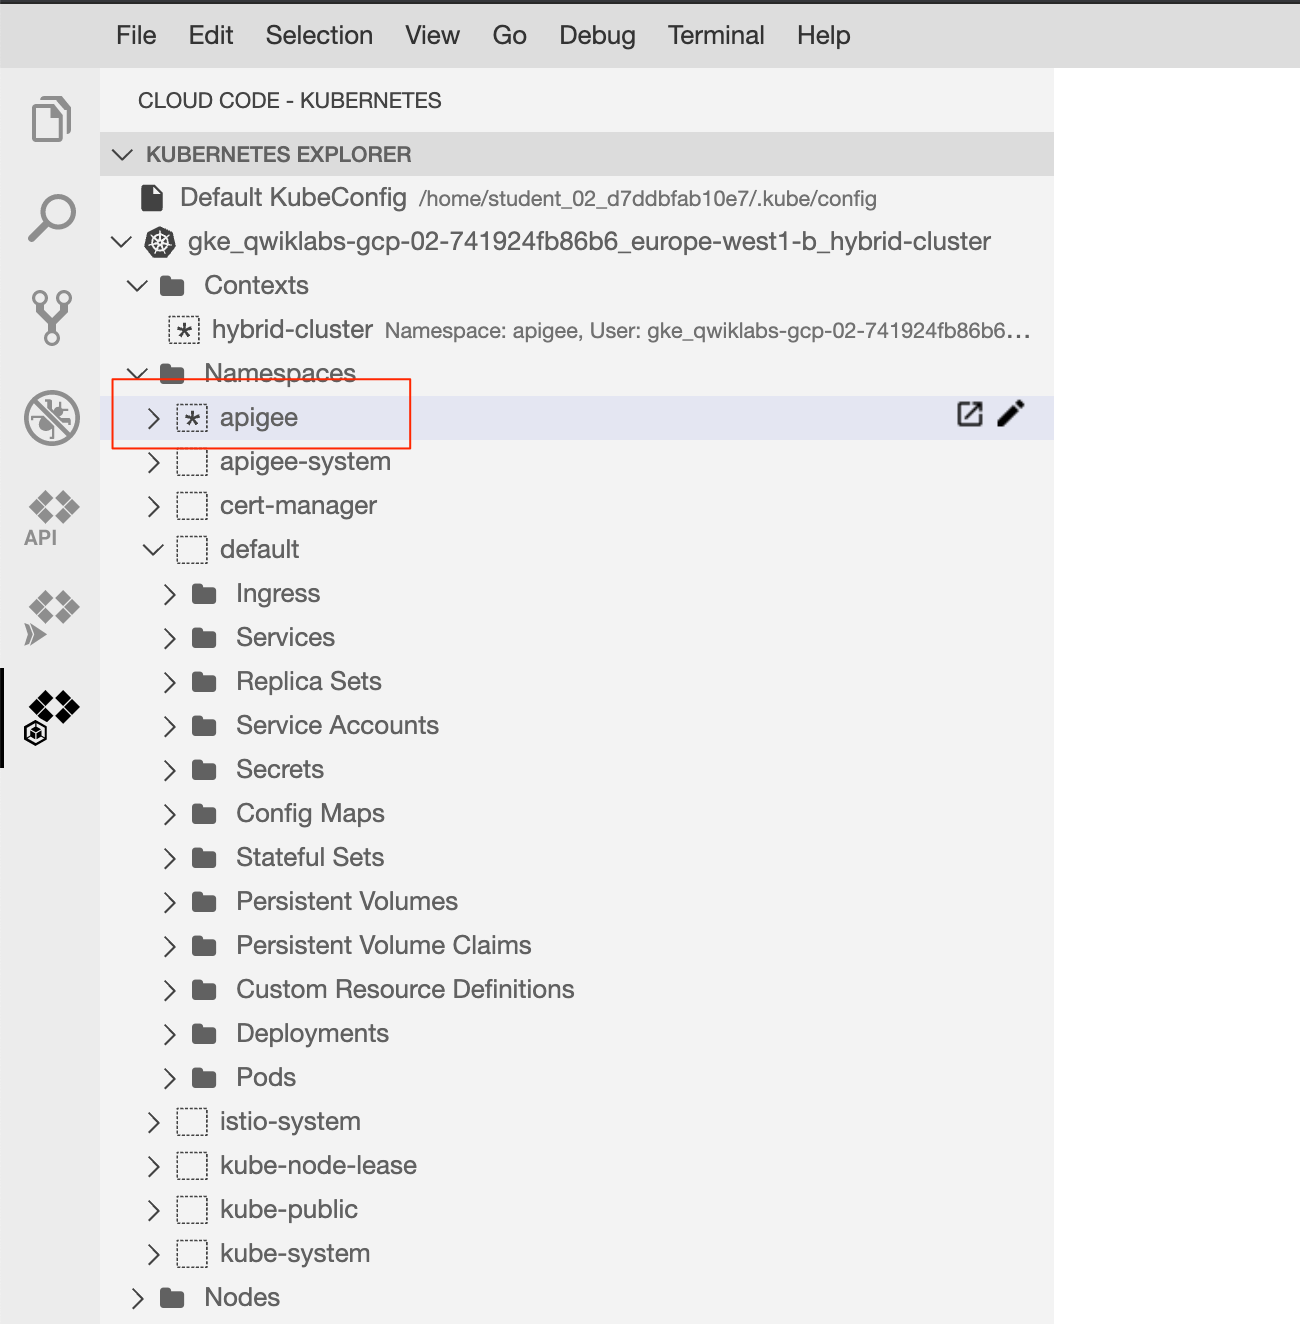The image size is (1300, 1324).
Task: Open Cloud Code API icon in activity bar
Action: click(x=51, y=518)
